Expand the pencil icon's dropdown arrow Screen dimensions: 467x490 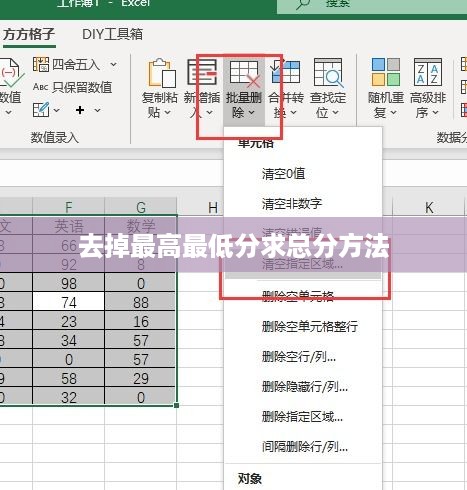[x=57, y=110]
